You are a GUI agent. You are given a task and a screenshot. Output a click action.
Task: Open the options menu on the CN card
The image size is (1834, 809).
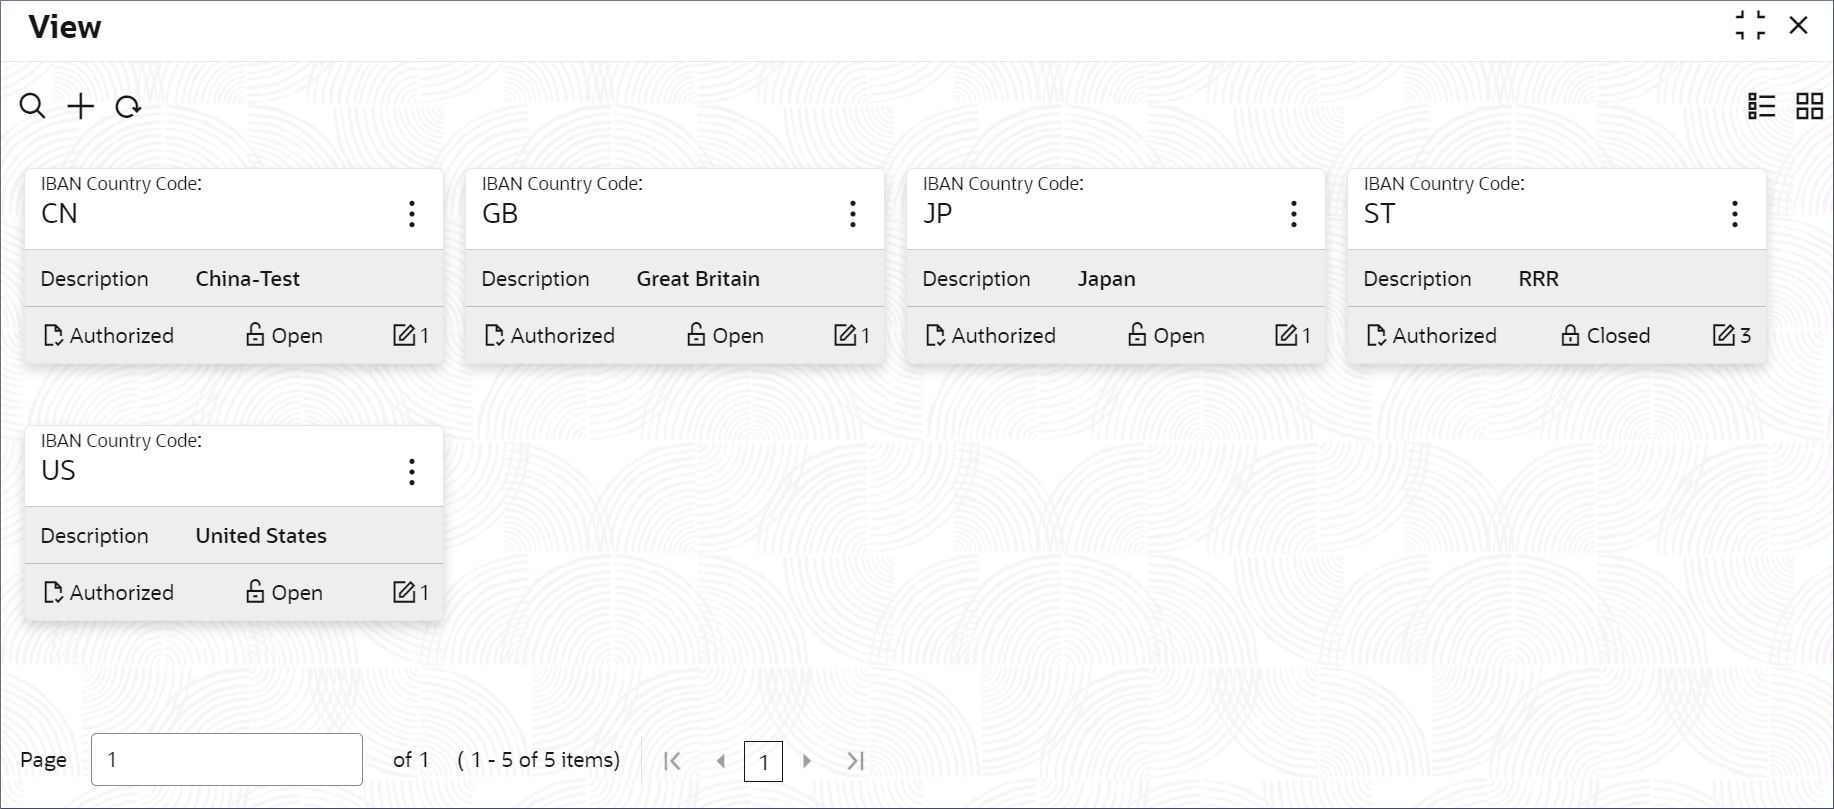click(x=412, y=214)
